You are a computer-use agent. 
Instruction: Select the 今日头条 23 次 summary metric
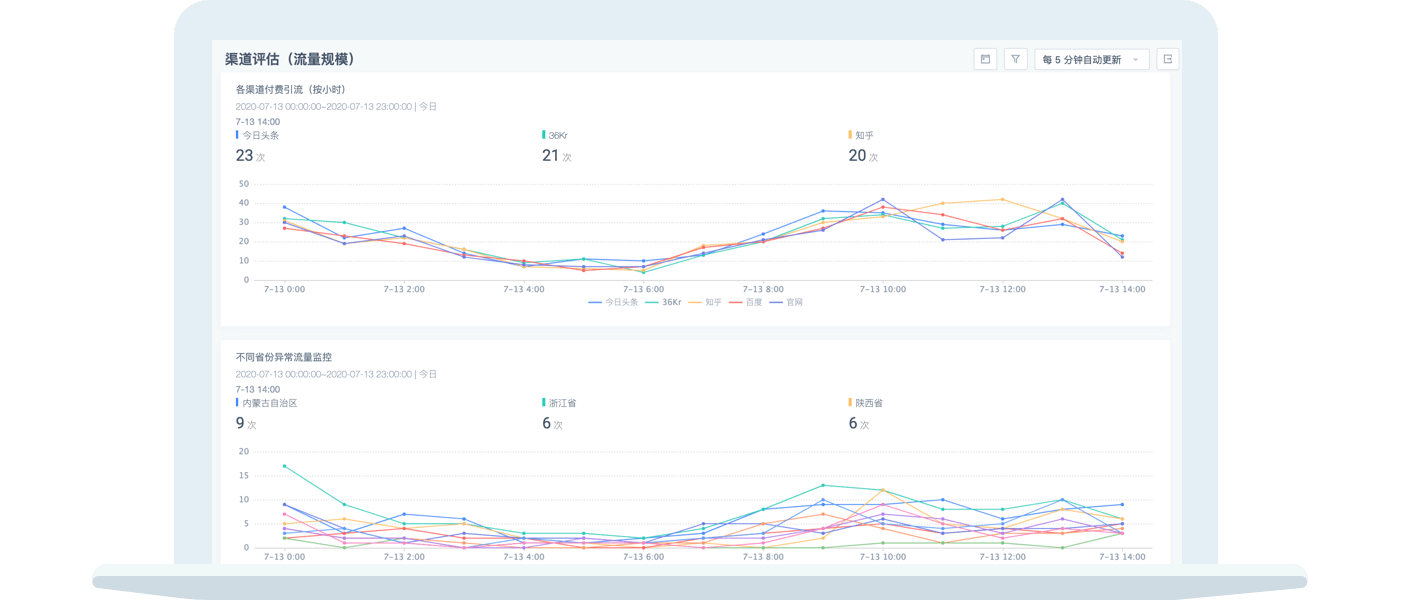pos(252,147)
